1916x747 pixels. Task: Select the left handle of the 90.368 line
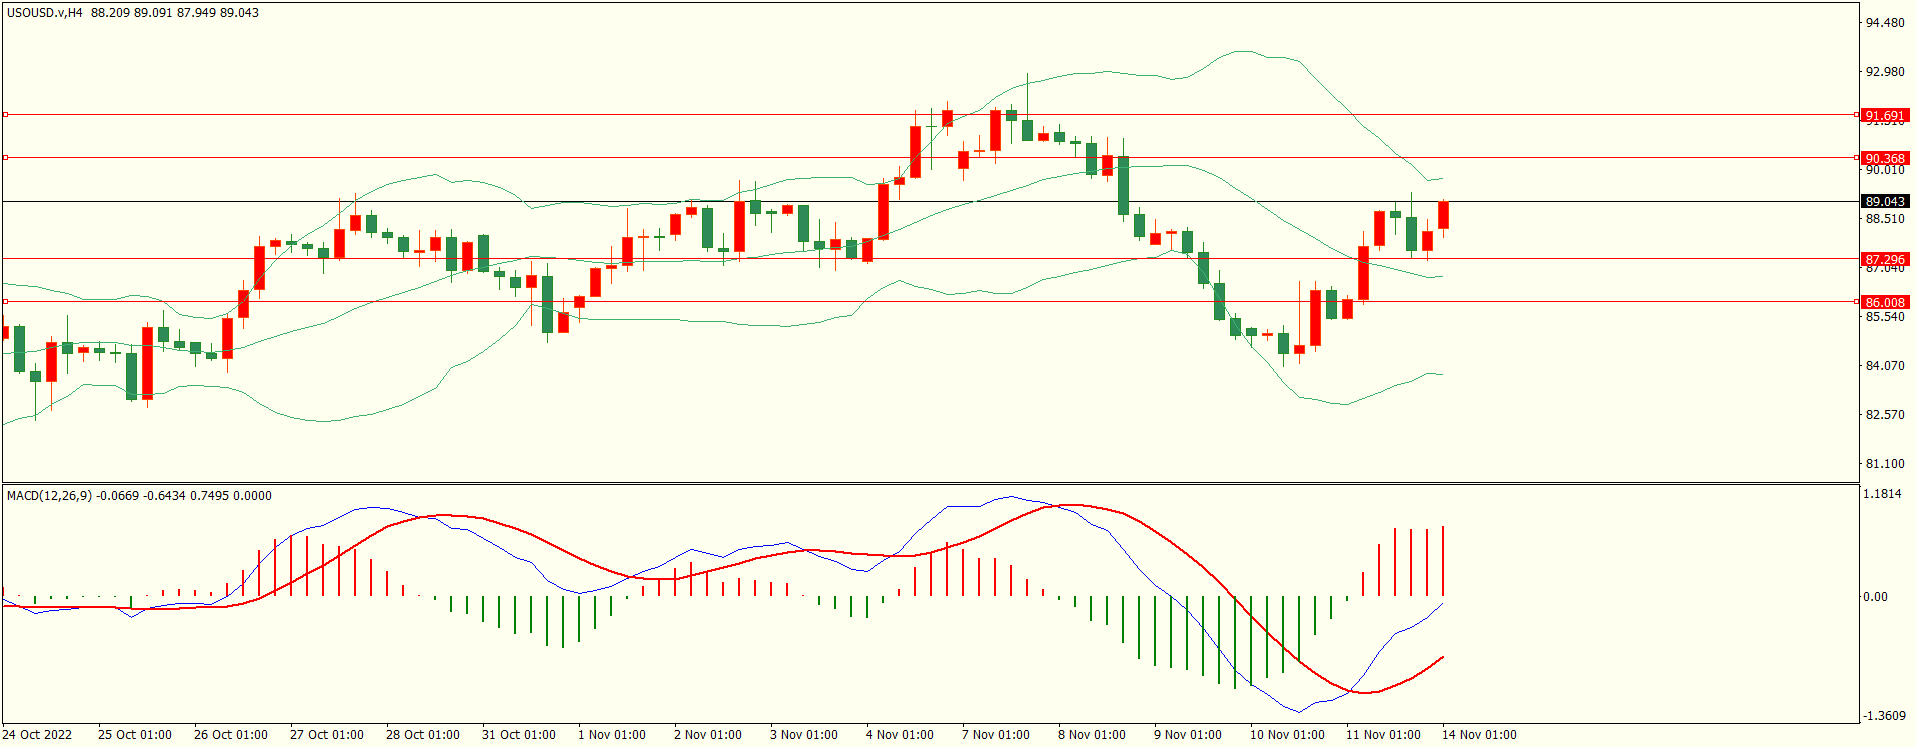(6, 157)
